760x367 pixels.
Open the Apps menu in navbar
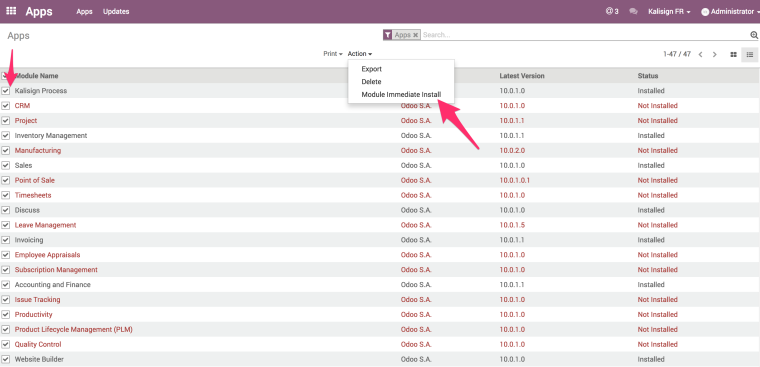tap(84, 12)
